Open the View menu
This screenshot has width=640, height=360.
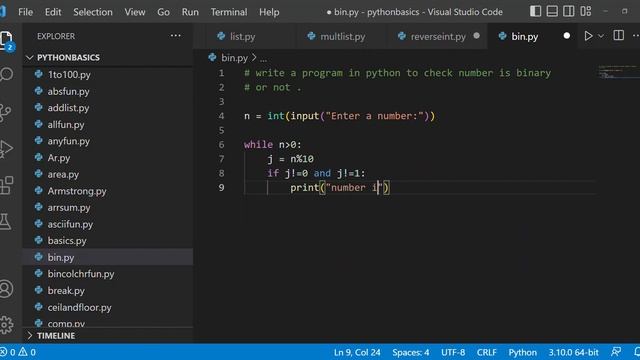click(x=135, y=12)
